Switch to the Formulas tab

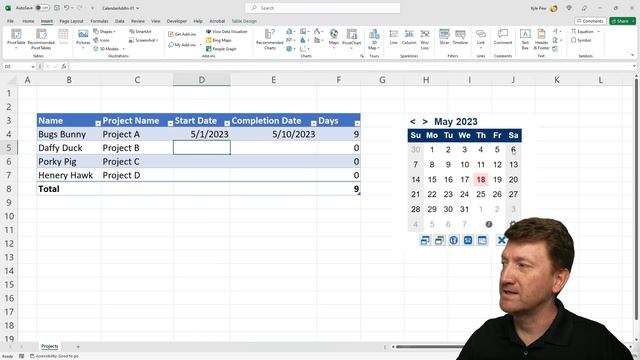(99, 21)
